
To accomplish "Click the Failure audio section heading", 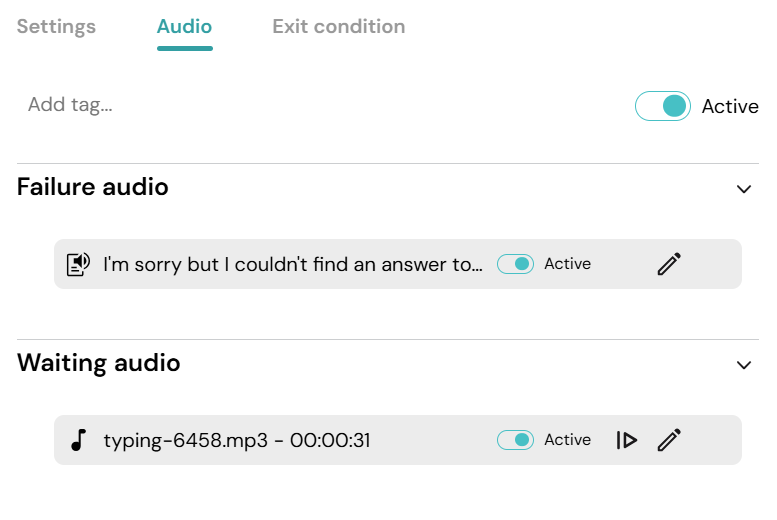I will coord(93,187).
